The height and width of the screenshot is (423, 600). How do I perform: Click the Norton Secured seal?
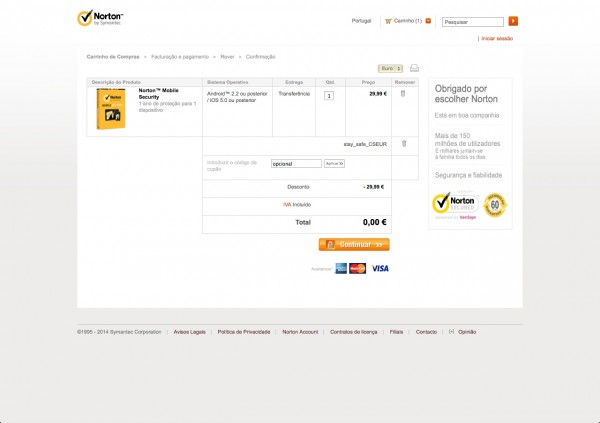(455, 204)
